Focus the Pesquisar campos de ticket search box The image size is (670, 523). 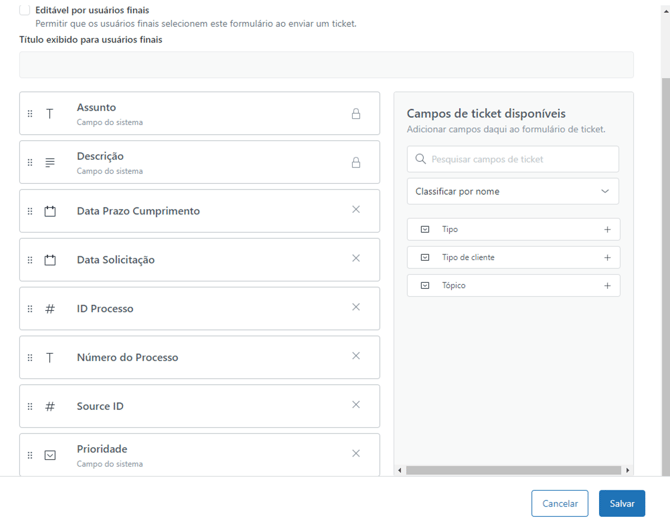(x=520, y=159)
